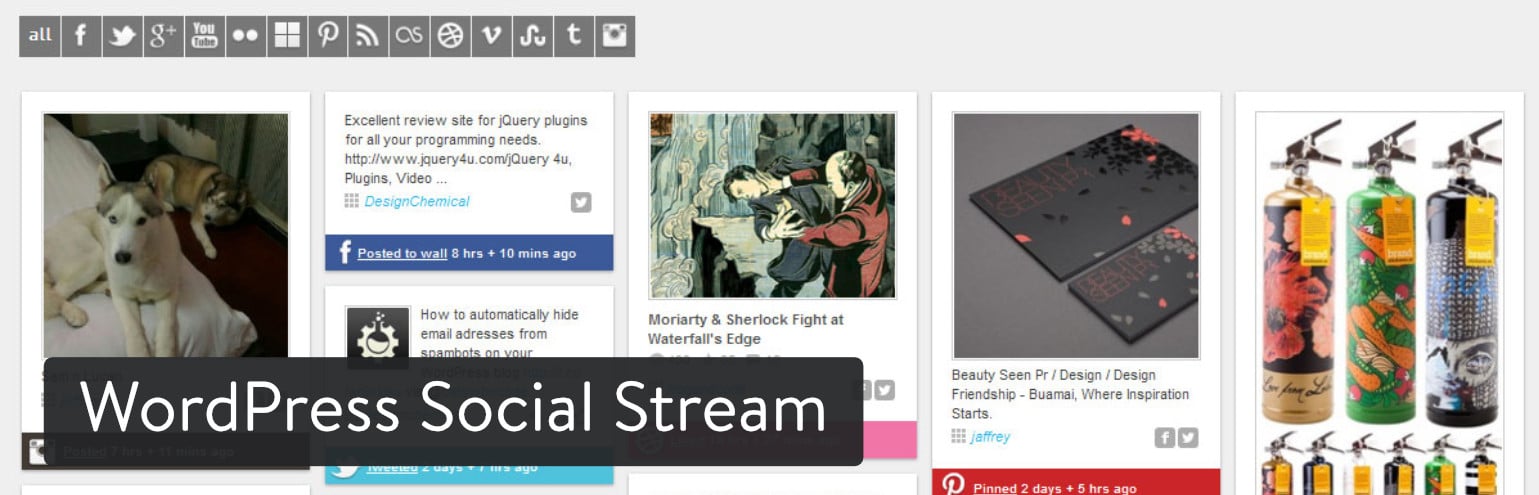Filter the stream by Pinterest icon

328,36
